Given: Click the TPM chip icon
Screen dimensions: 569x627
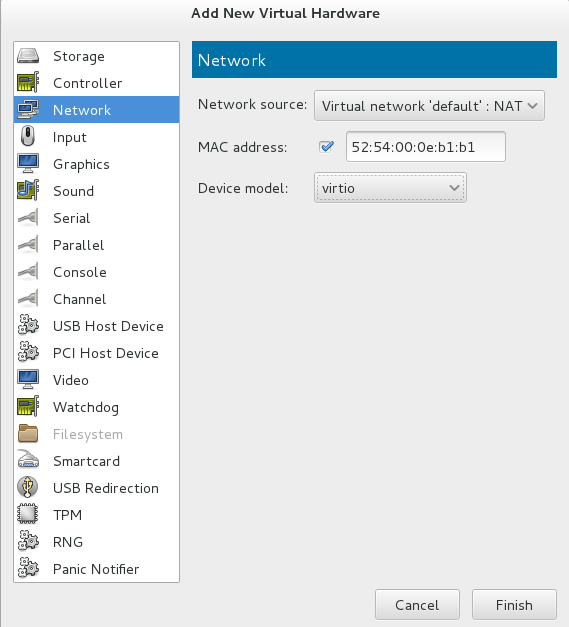Looking at the screenshot, I should (x=28, y=514).
